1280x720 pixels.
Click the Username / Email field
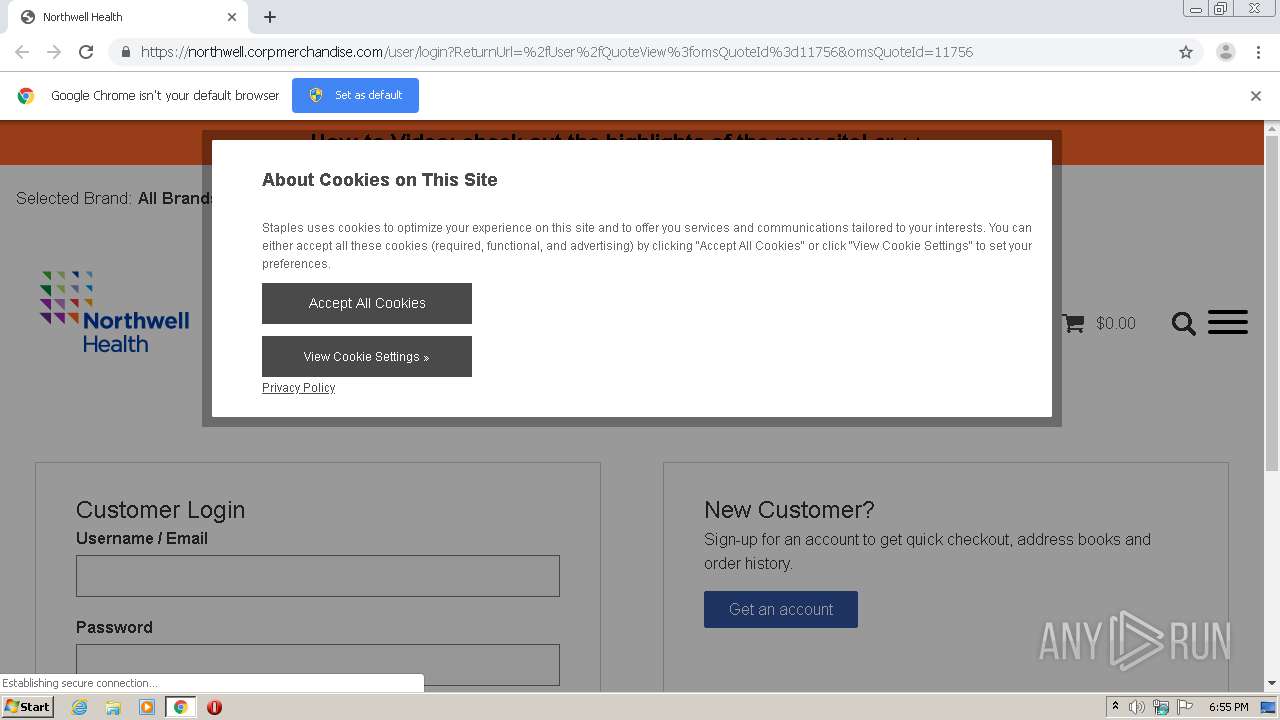coord(318,576)
